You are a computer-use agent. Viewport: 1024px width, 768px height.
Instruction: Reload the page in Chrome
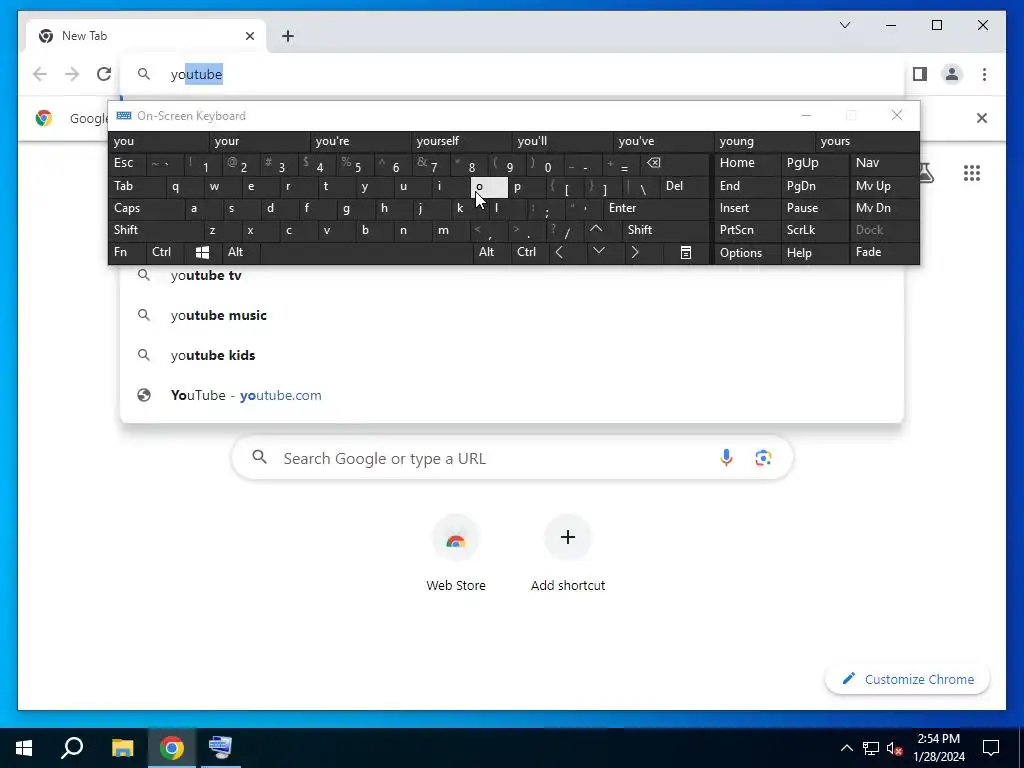tap(104, 74)
